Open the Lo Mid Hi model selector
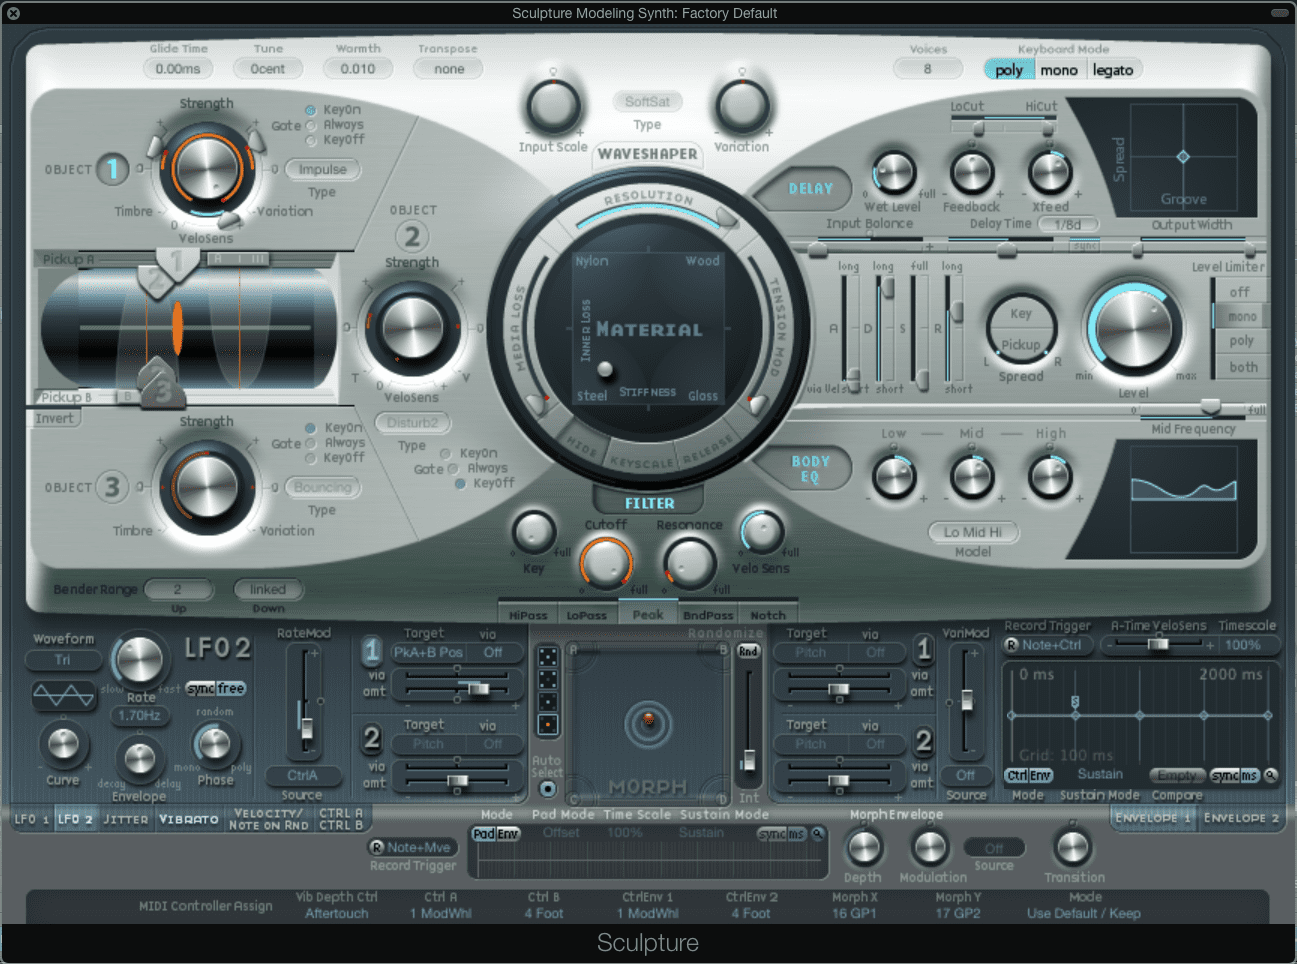Image resolution: width=1297 pixels, height=964 pixels. click(972, 531)
